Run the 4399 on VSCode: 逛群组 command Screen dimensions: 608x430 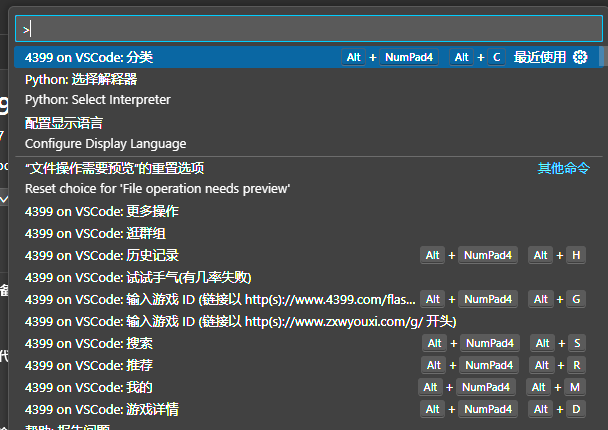pyautogui.click(x=309, y=233)
